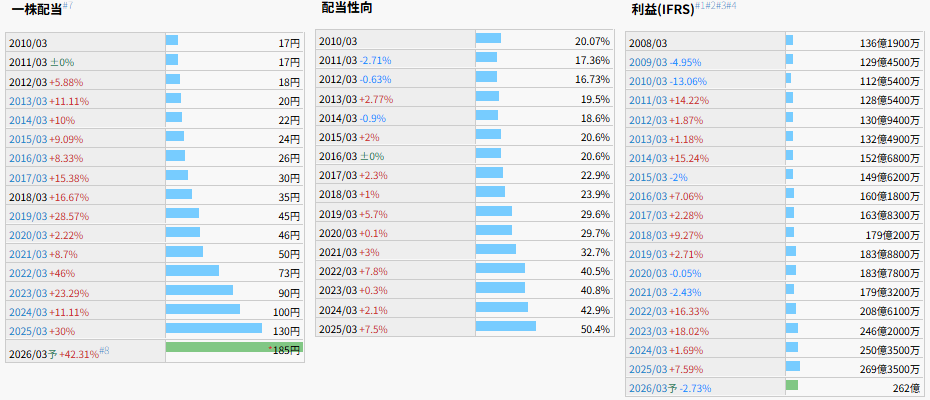This screenshot has width=930, height=400.
Task: Click footnote #8 on the 2026/03予 dividend row
Action: point(105,351)
